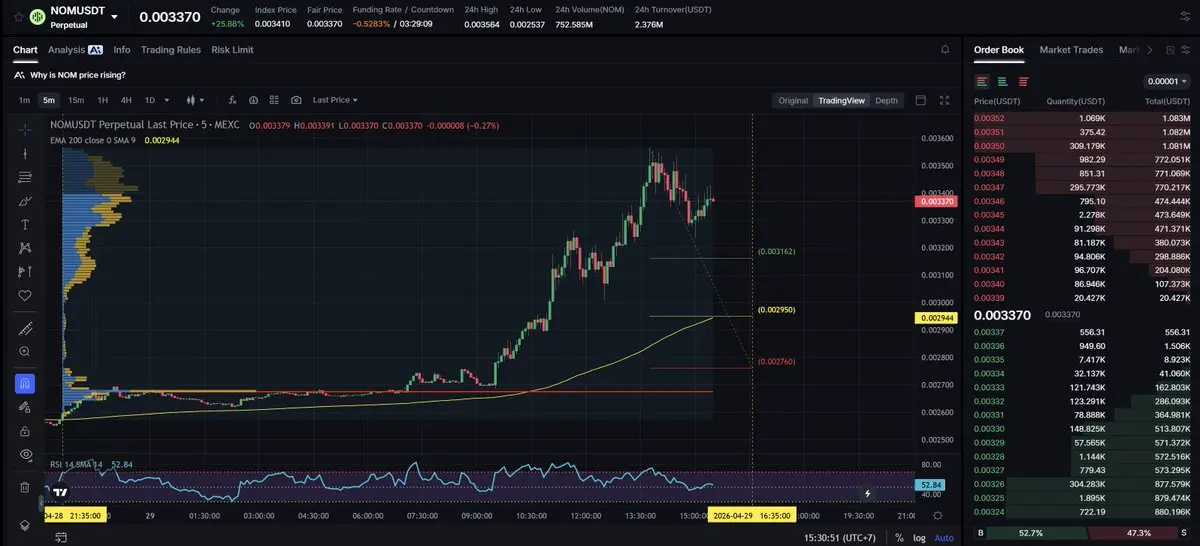The image size is (1200, 546).
Task: Switch to Trading Rules tab
Action: click(171, 49)
